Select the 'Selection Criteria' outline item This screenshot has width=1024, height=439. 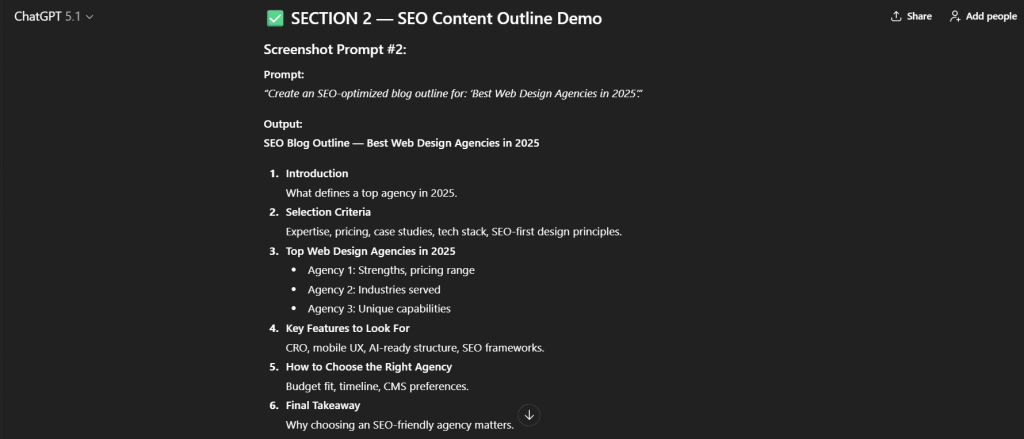[x=328, y=212]
